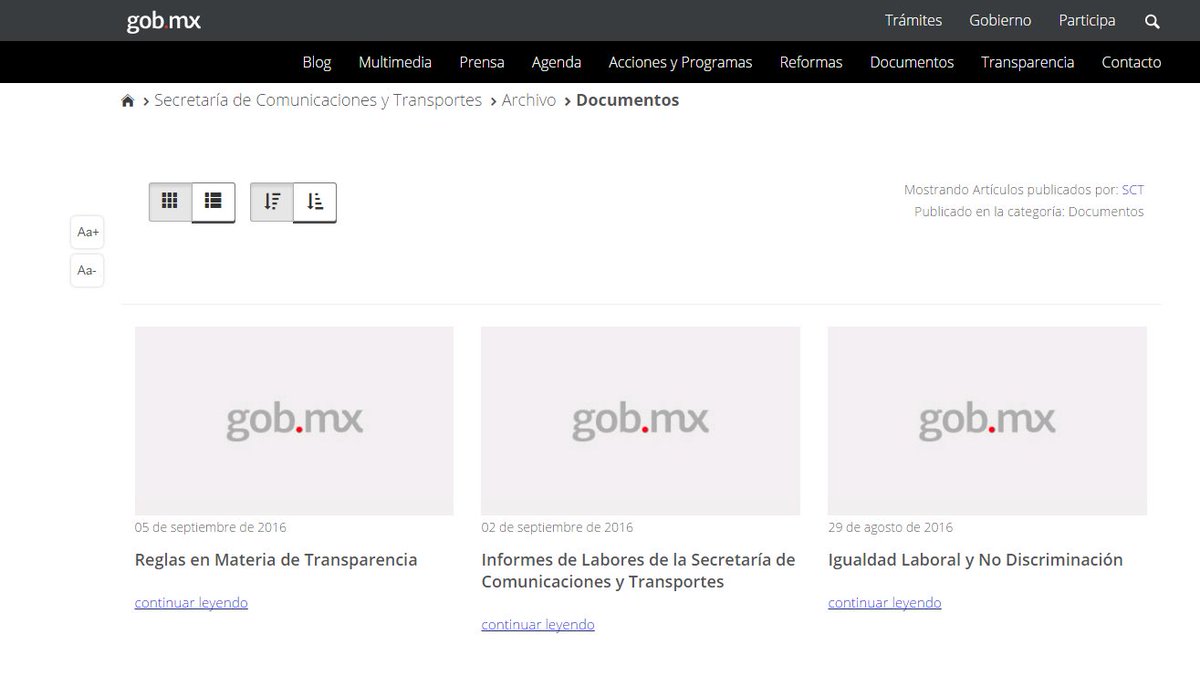Open the Participa menu
The width and height of the screenshot is (1200, 676).
[x=1087, y=20]
